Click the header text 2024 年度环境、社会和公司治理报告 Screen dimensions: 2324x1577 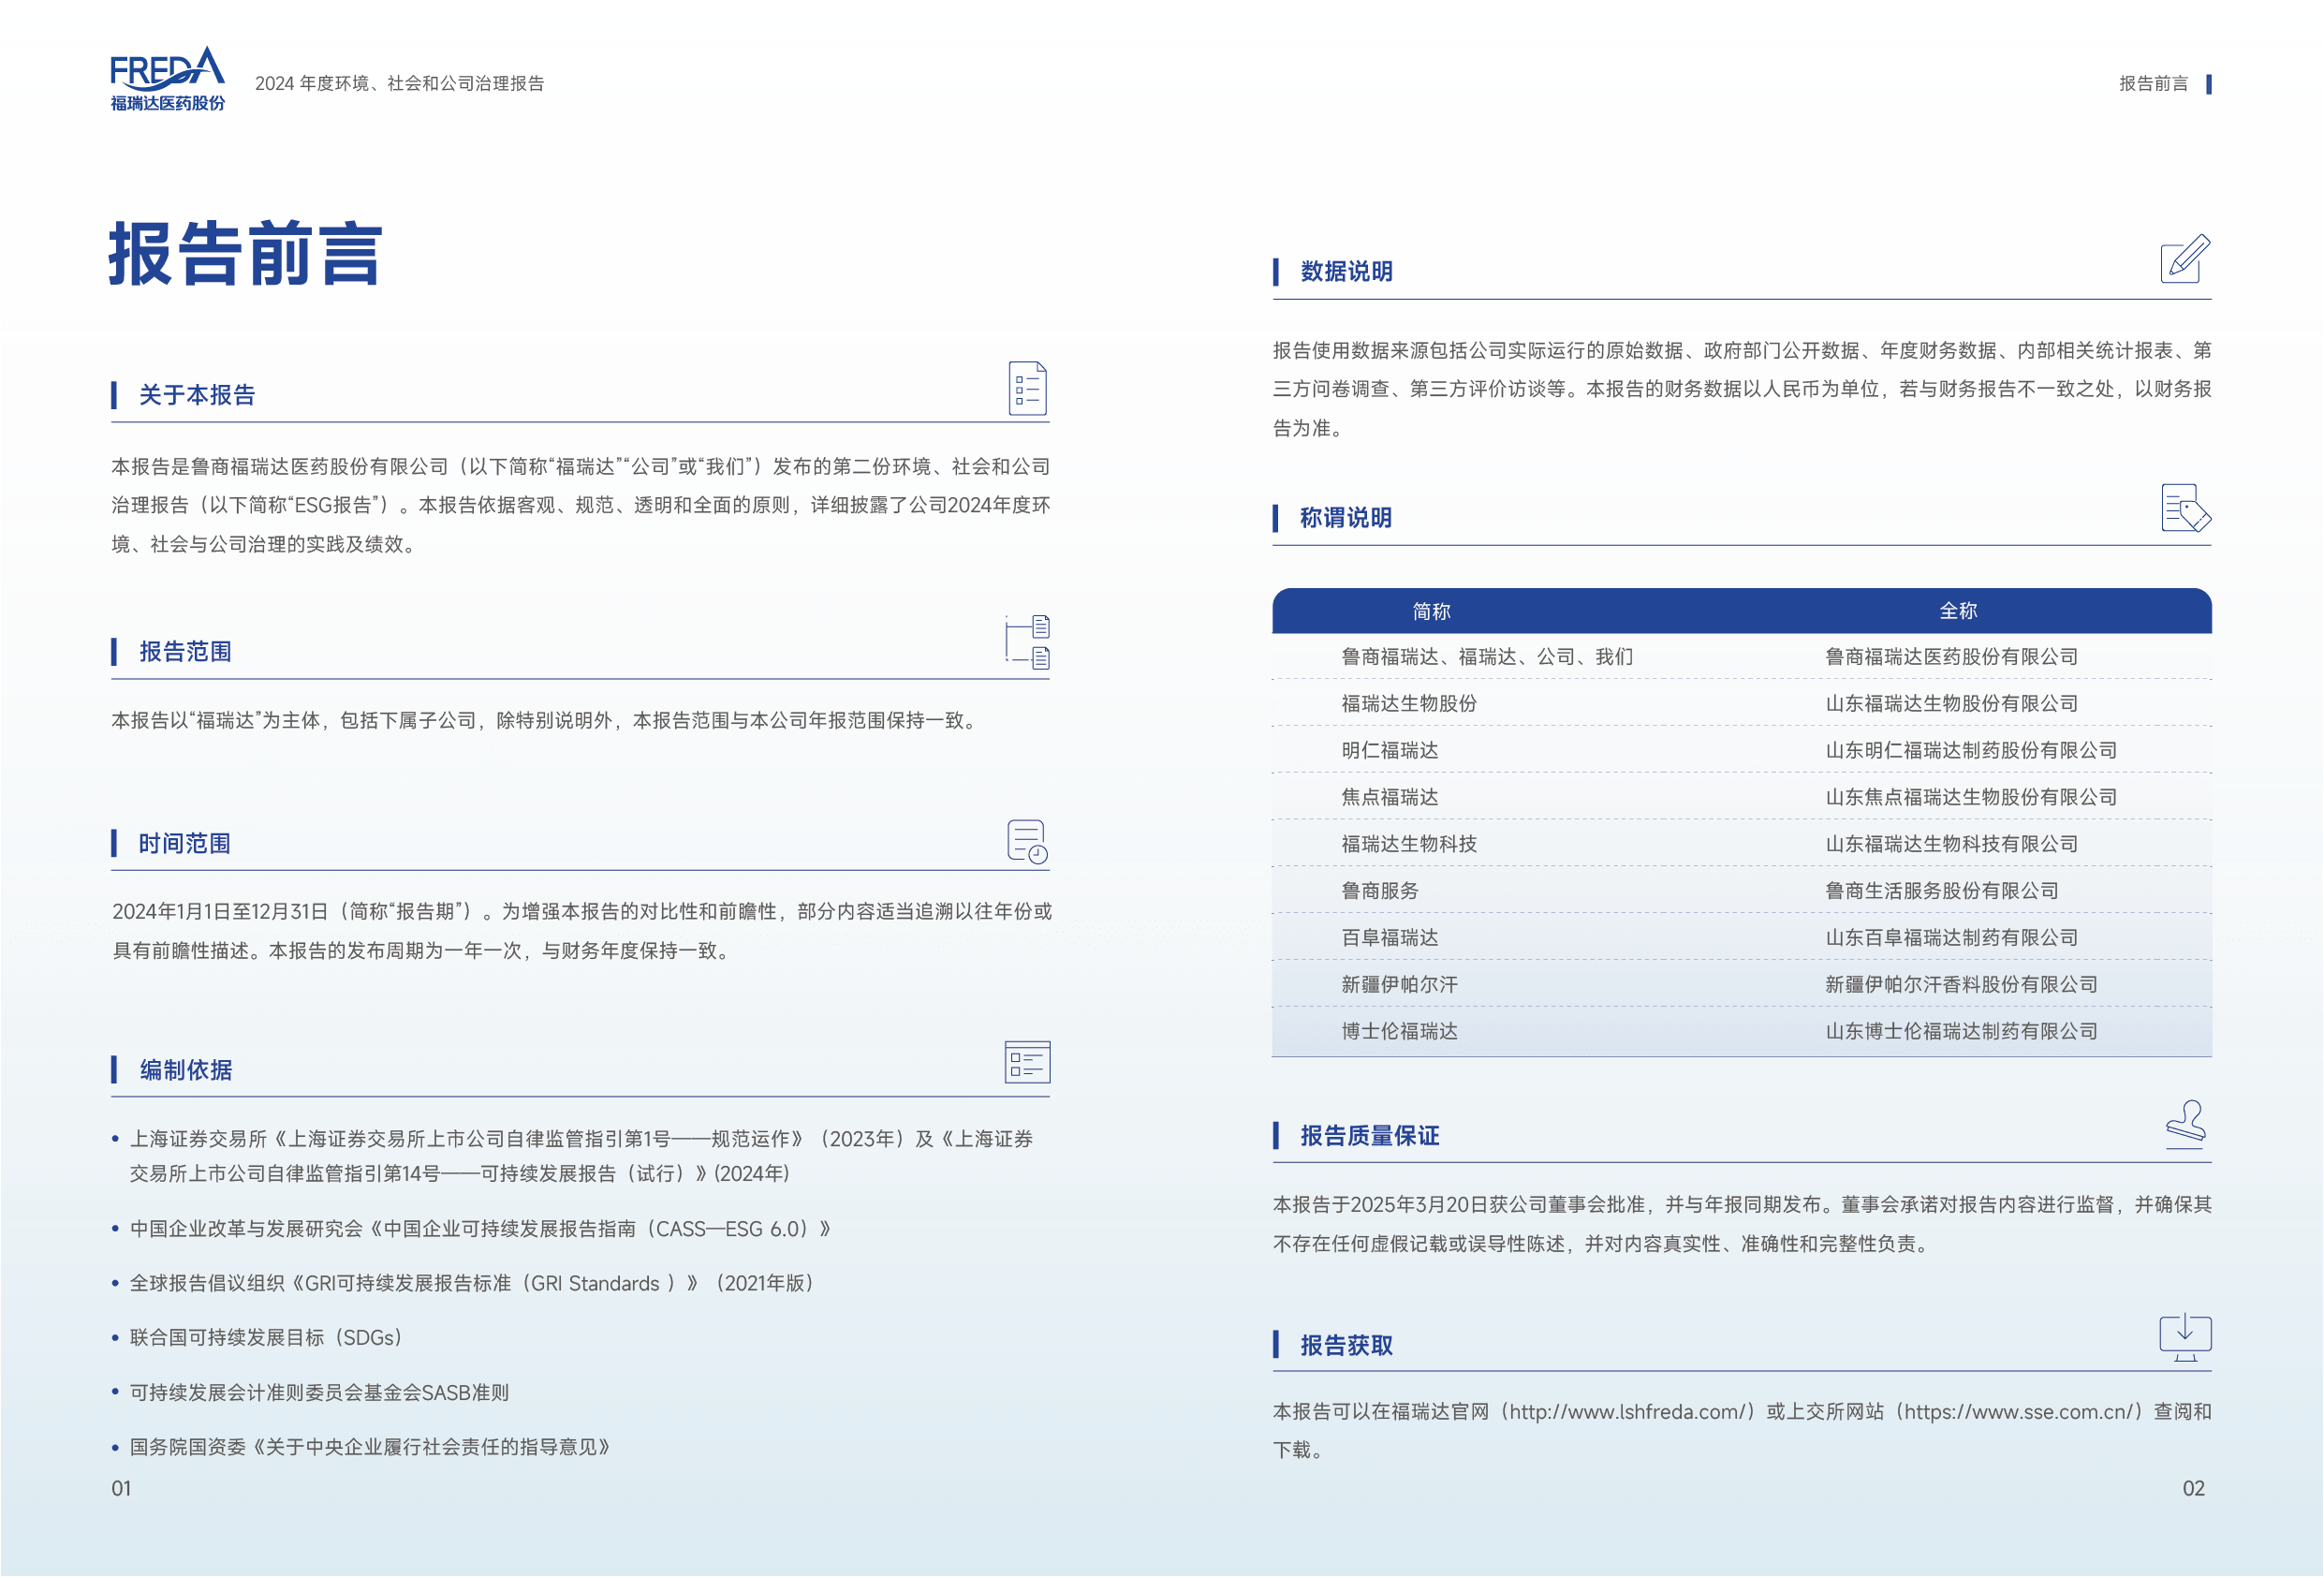[x=399, y=84]
